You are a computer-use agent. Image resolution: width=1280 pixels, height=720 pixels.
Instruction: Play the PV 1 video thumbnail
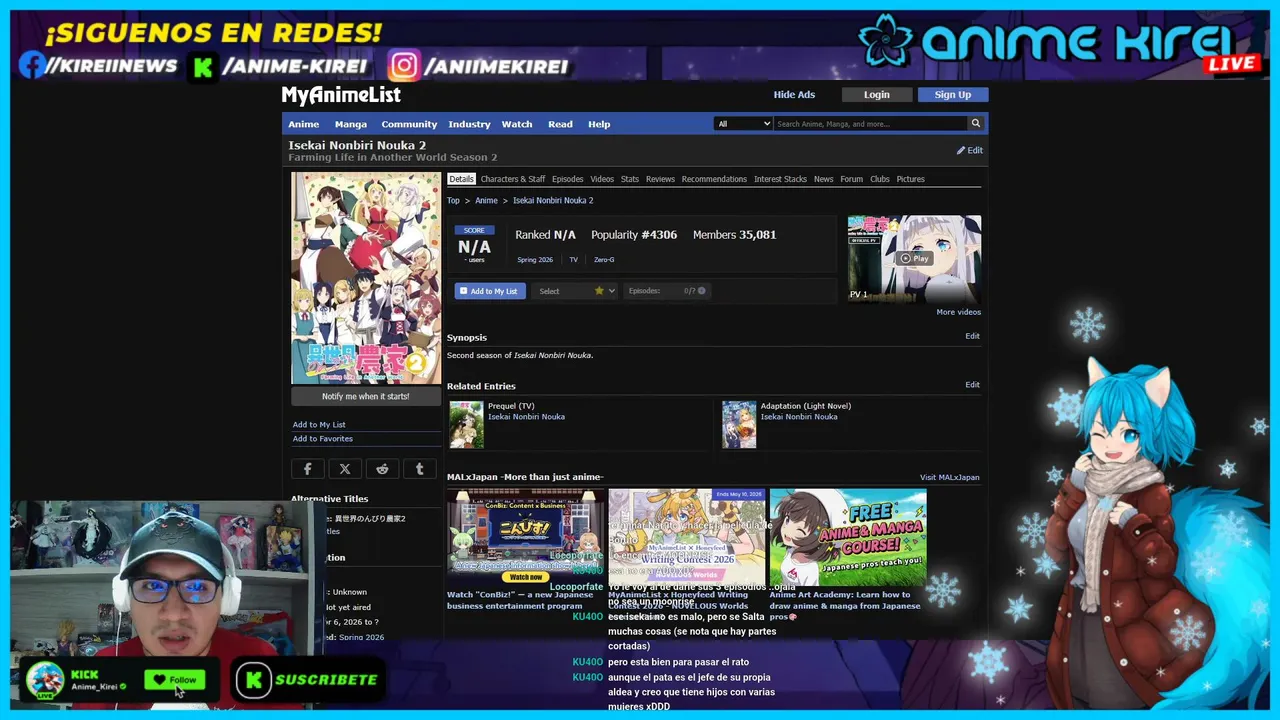(x=914, y=258)
